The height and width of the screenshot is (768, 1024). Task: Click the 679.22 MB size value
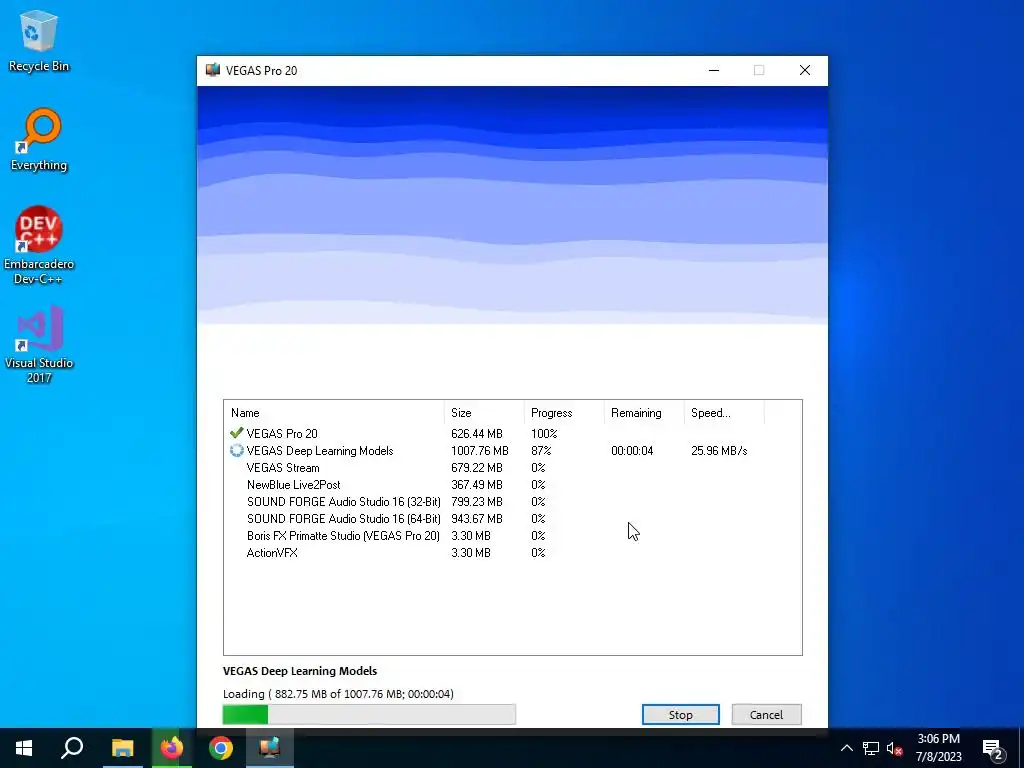point(477,468)
